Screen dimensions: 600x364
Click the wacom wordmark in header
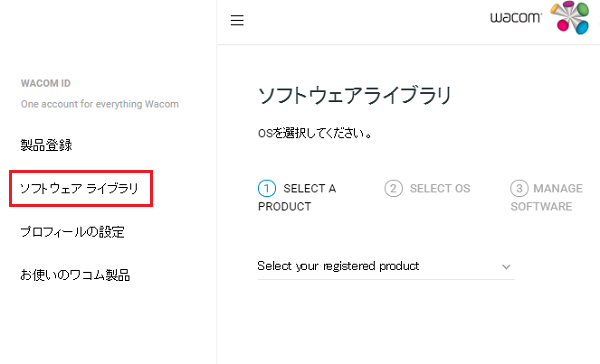[516, 17]
